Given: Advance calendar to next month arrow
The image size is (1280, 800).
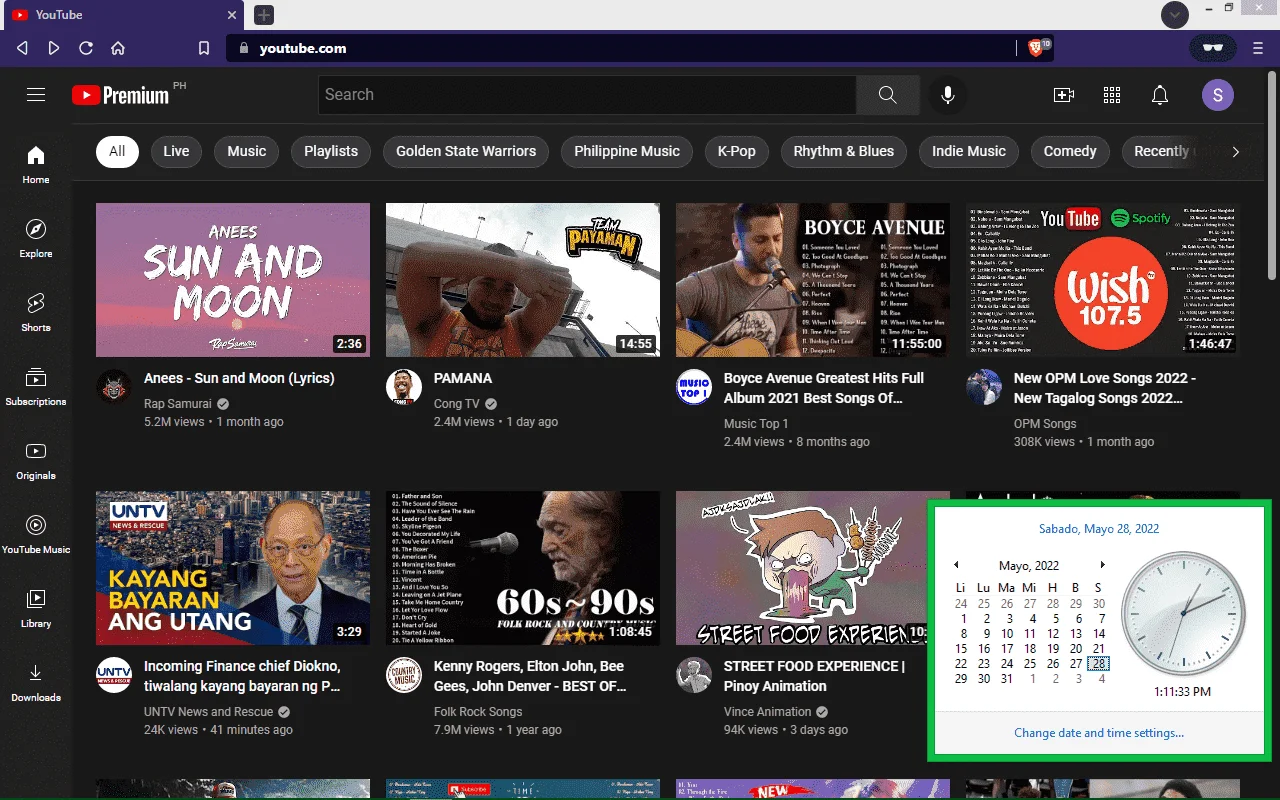Looking at the screenshot, I should pos(1103,565).
